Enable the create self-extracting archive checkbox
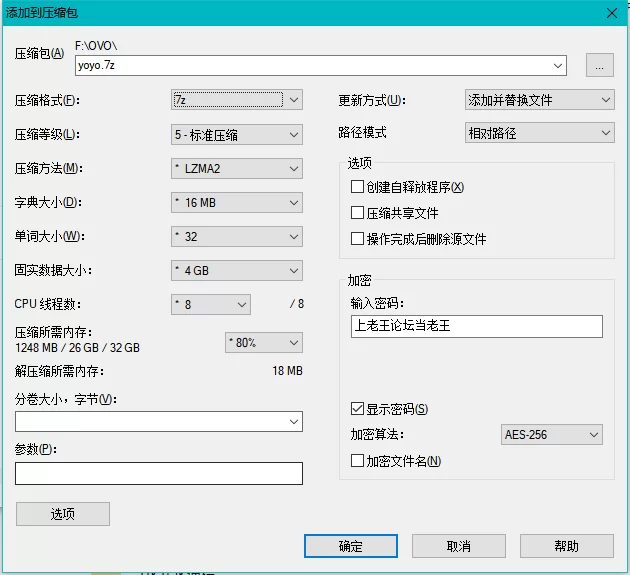 pos(357,187)
